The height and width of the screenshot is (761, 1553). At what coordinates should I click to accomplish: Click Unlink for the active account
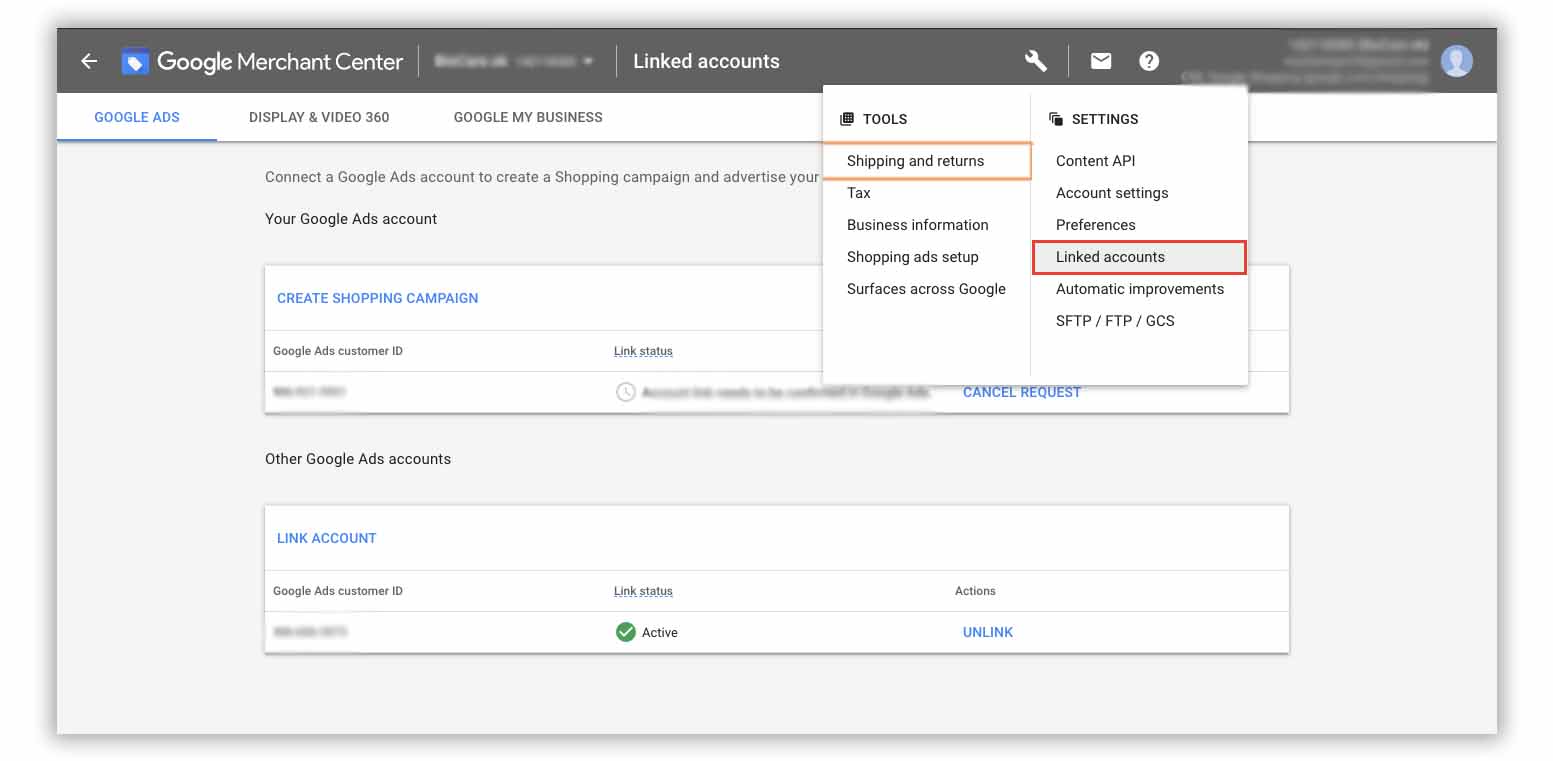click(988, 632)
